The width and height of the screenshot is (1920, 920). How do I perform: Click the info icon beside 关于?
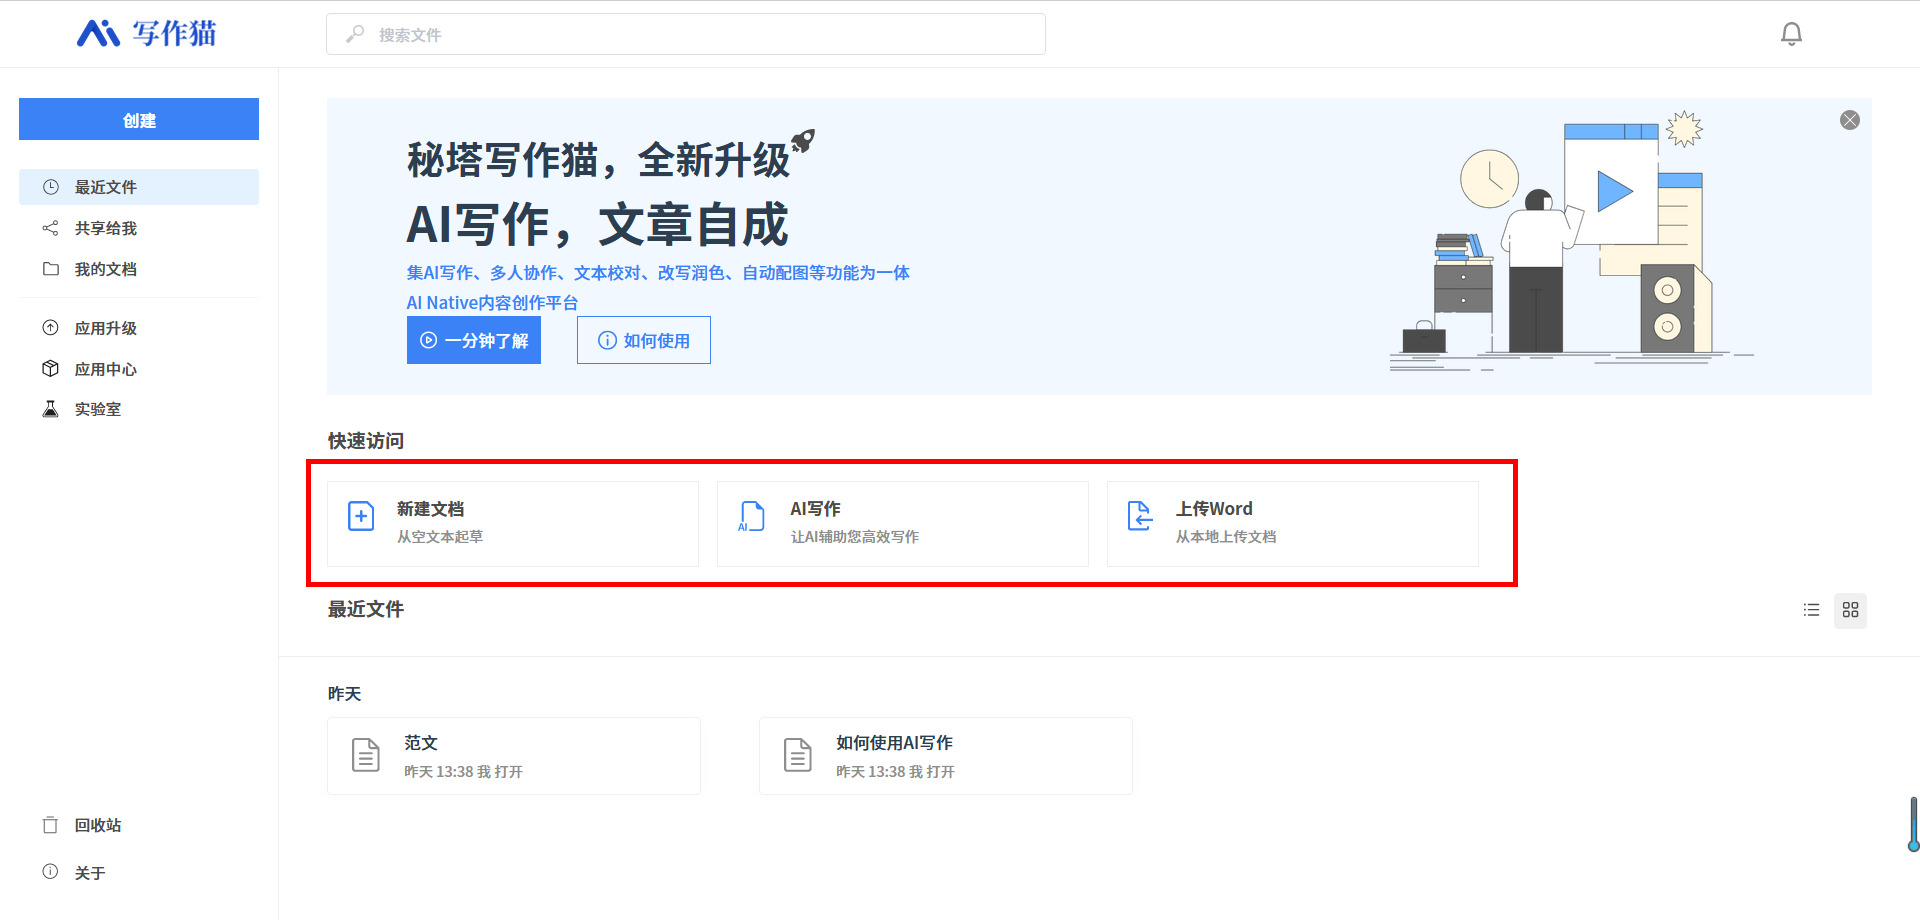(x=51, y=872)
